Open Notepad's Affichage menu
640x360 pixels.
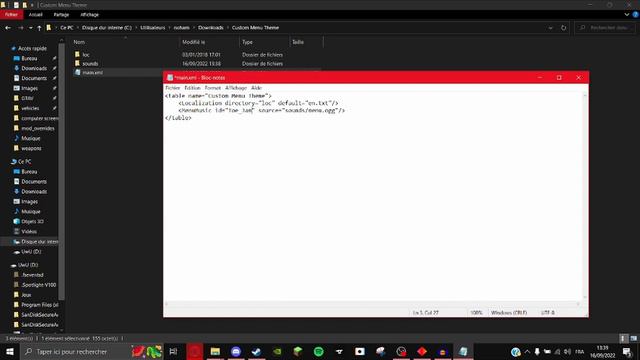point(236,88)
